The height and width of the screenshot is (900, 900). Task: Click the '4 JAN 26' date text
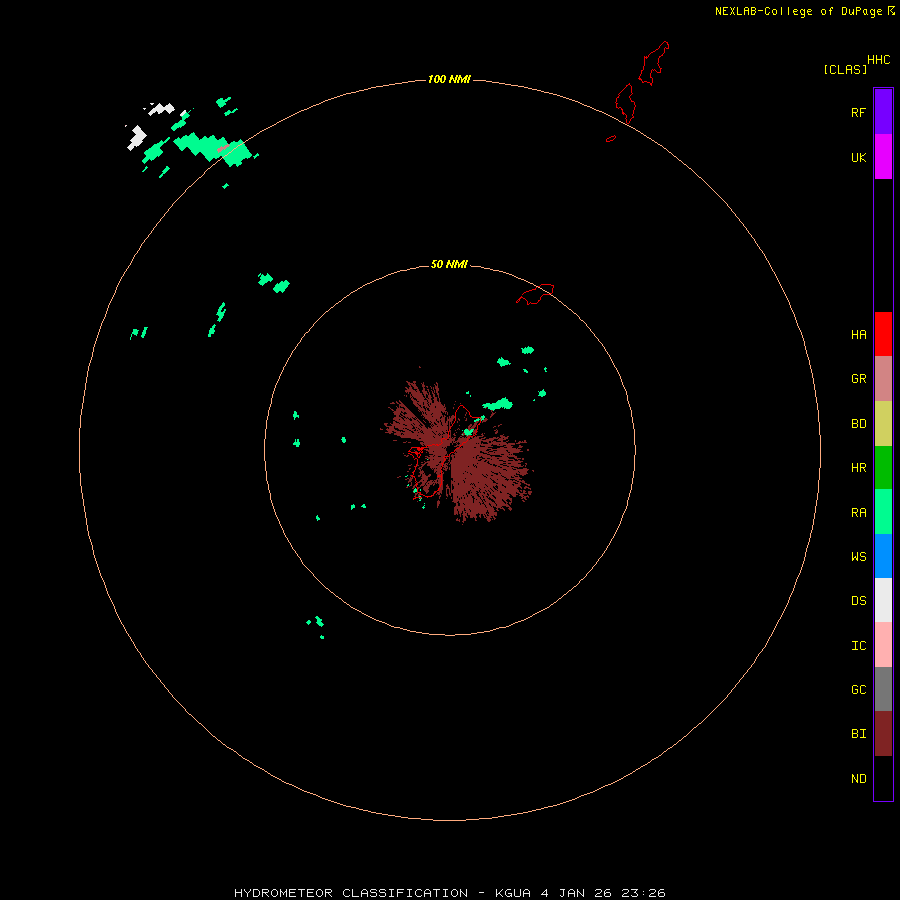(576, 893)
